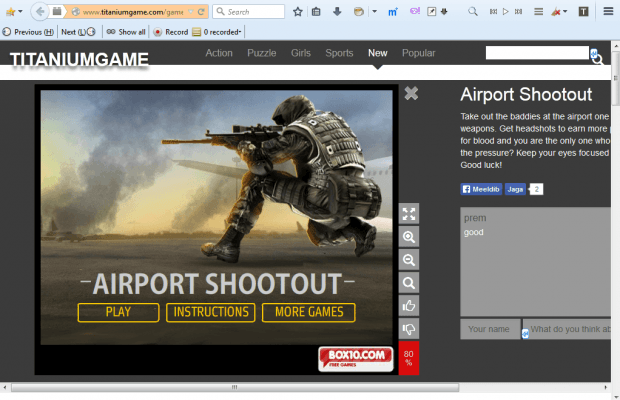Viewport: 620px width, 400px height.
Task: Give the game a thumbs down
Action: [x=409, y=328]
